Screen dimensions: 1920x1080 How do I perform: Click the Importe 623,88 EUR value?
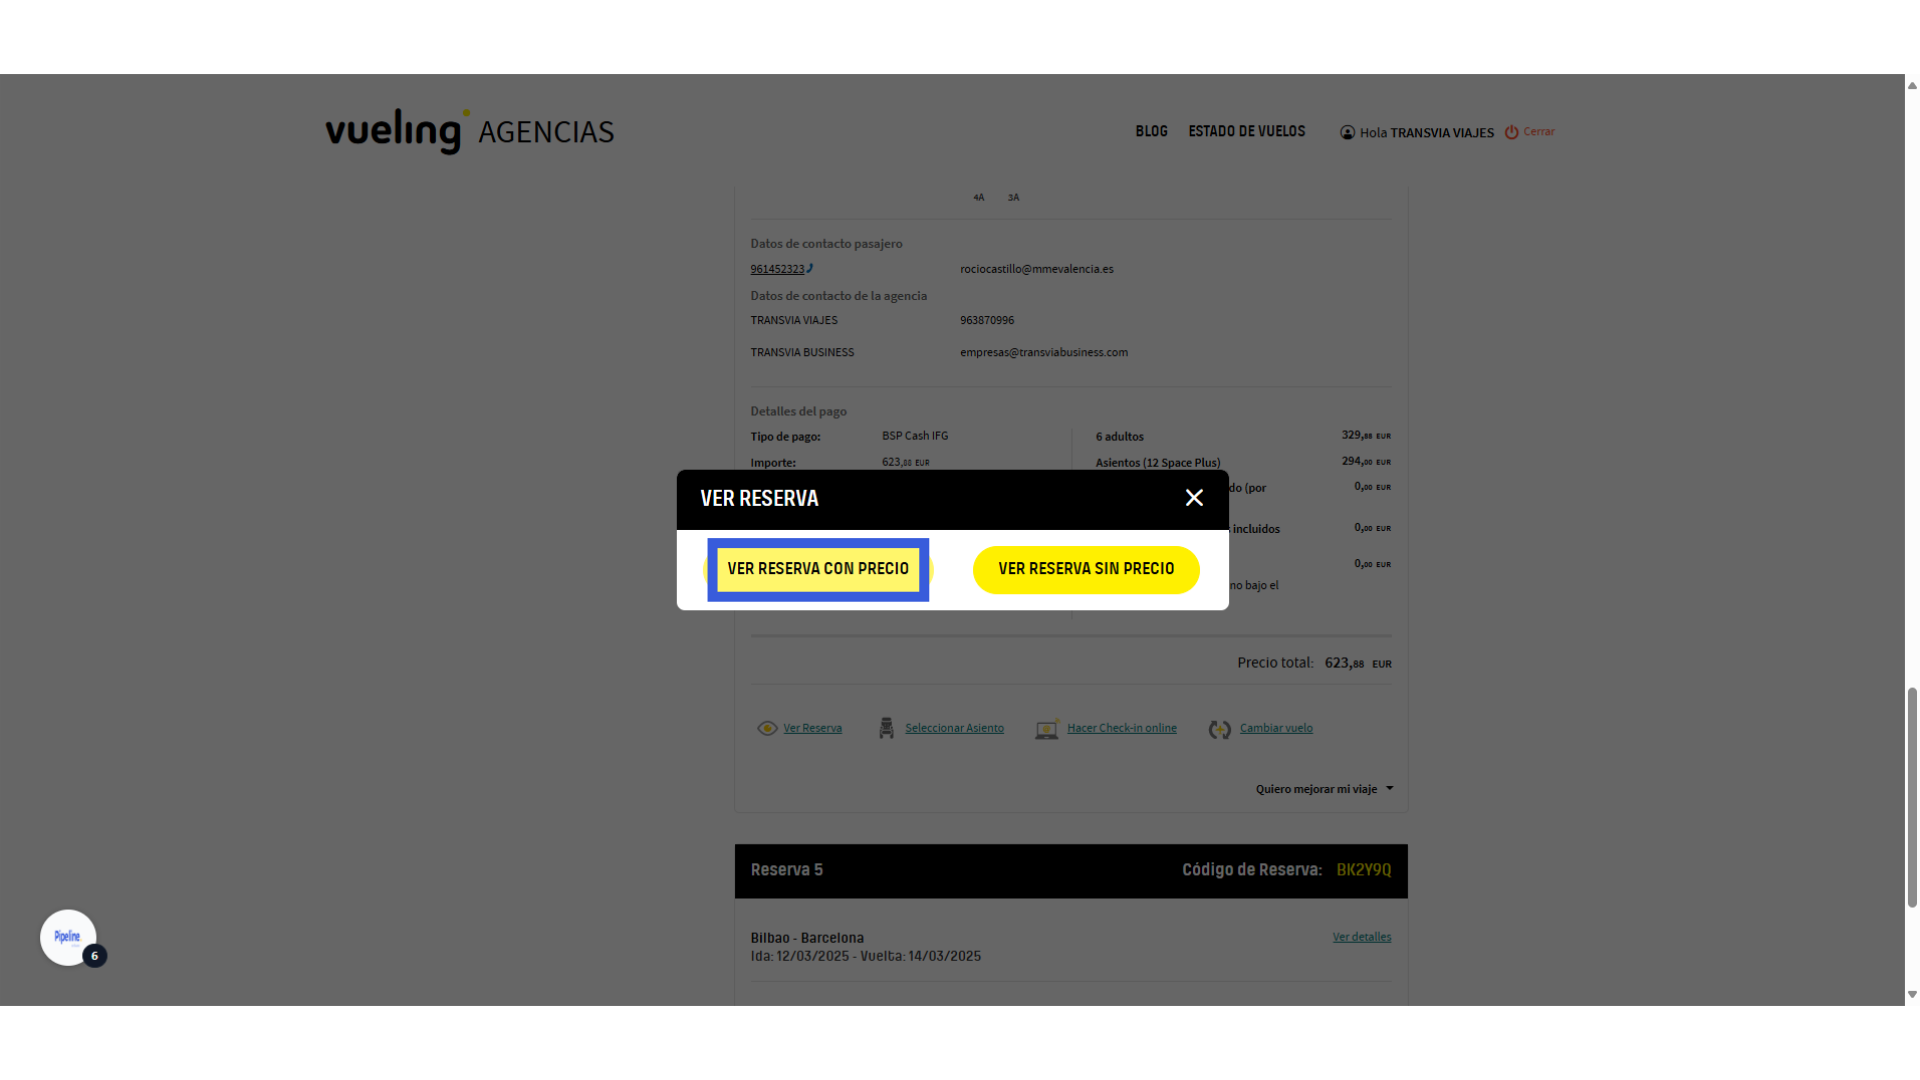pyautogui.click(x=905, y=462)
